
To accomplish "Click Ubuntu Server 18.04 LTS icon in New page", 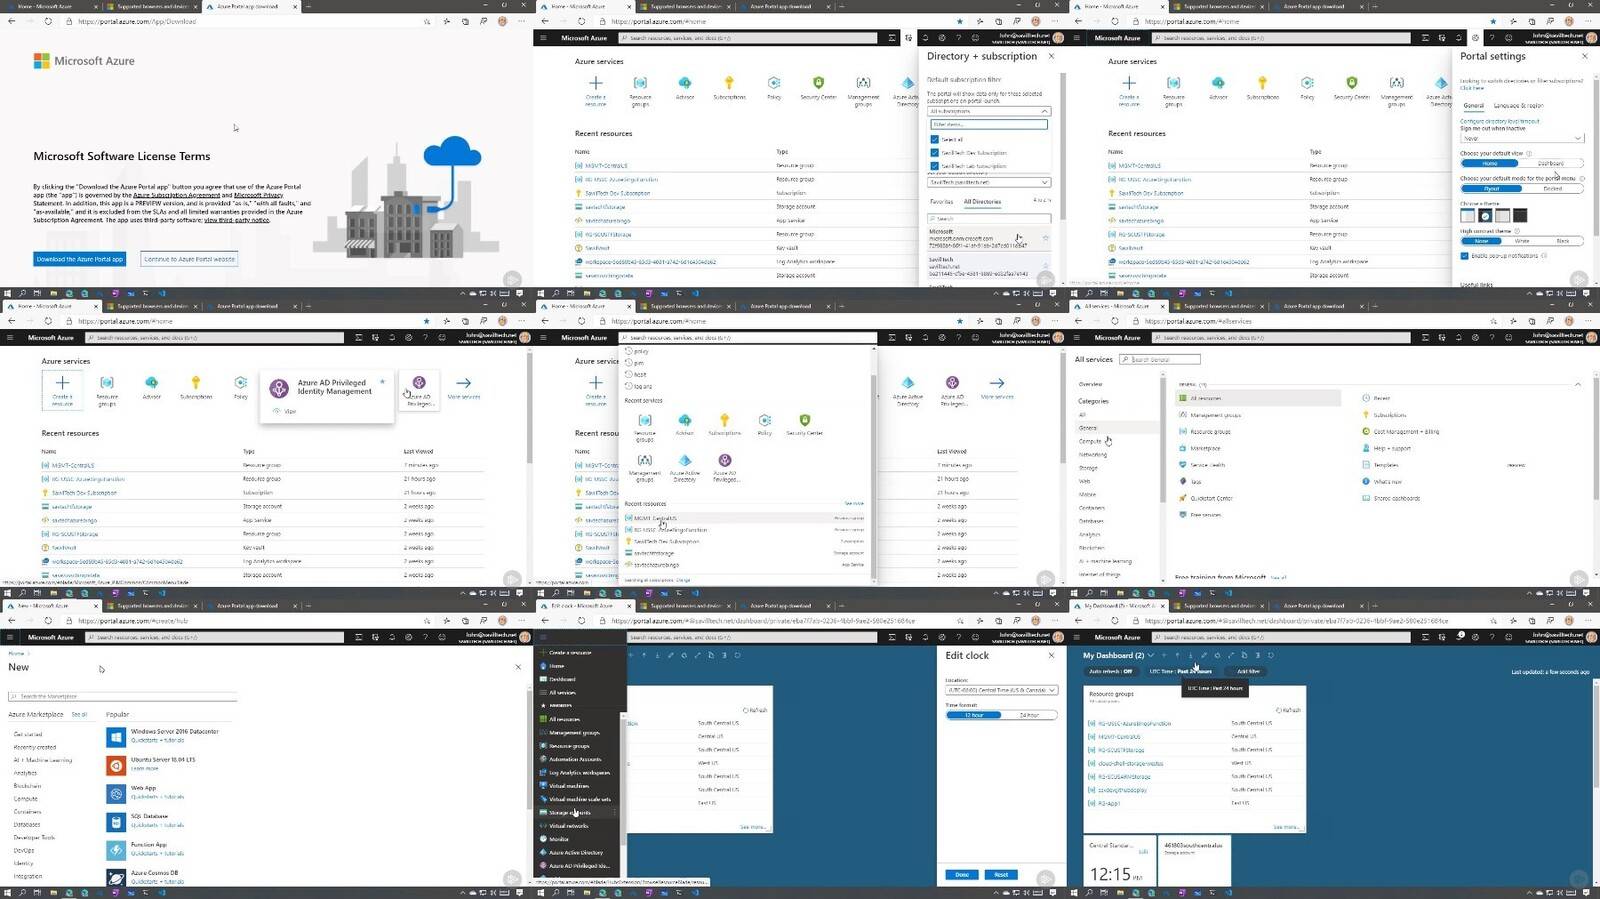I will (x=116, y=765).
